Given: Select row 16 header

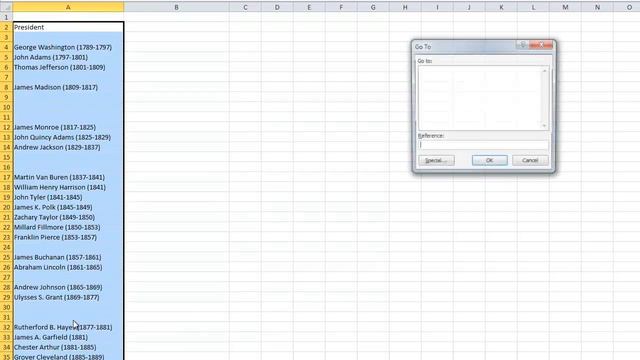Looking at the screenshot, I should 6,167.
